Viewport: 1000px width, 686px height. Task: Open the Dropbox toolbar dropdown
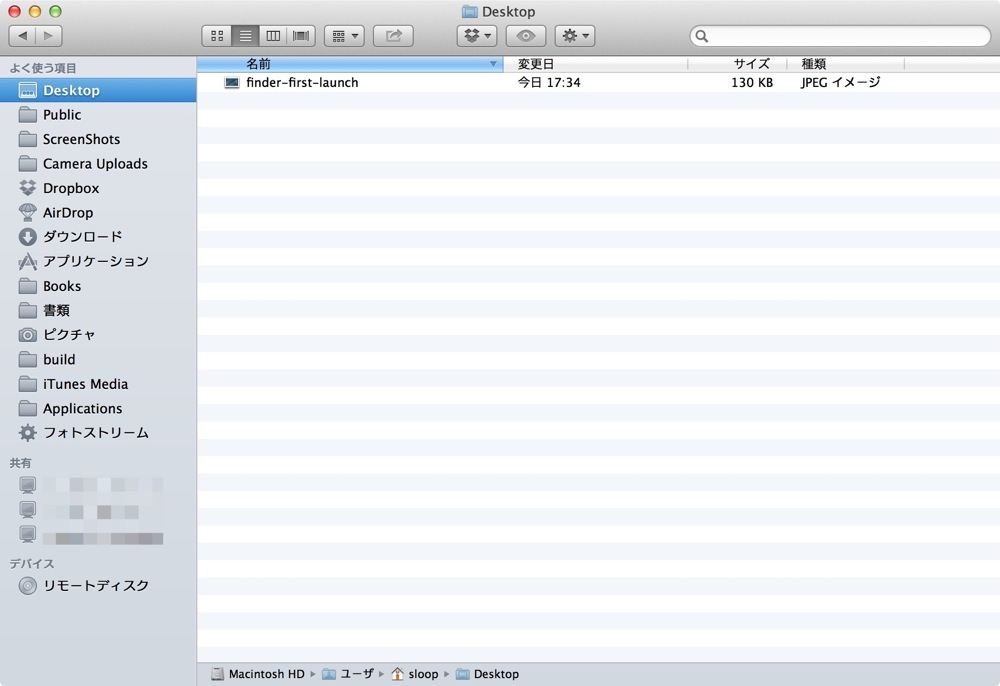tap(477, 36)
